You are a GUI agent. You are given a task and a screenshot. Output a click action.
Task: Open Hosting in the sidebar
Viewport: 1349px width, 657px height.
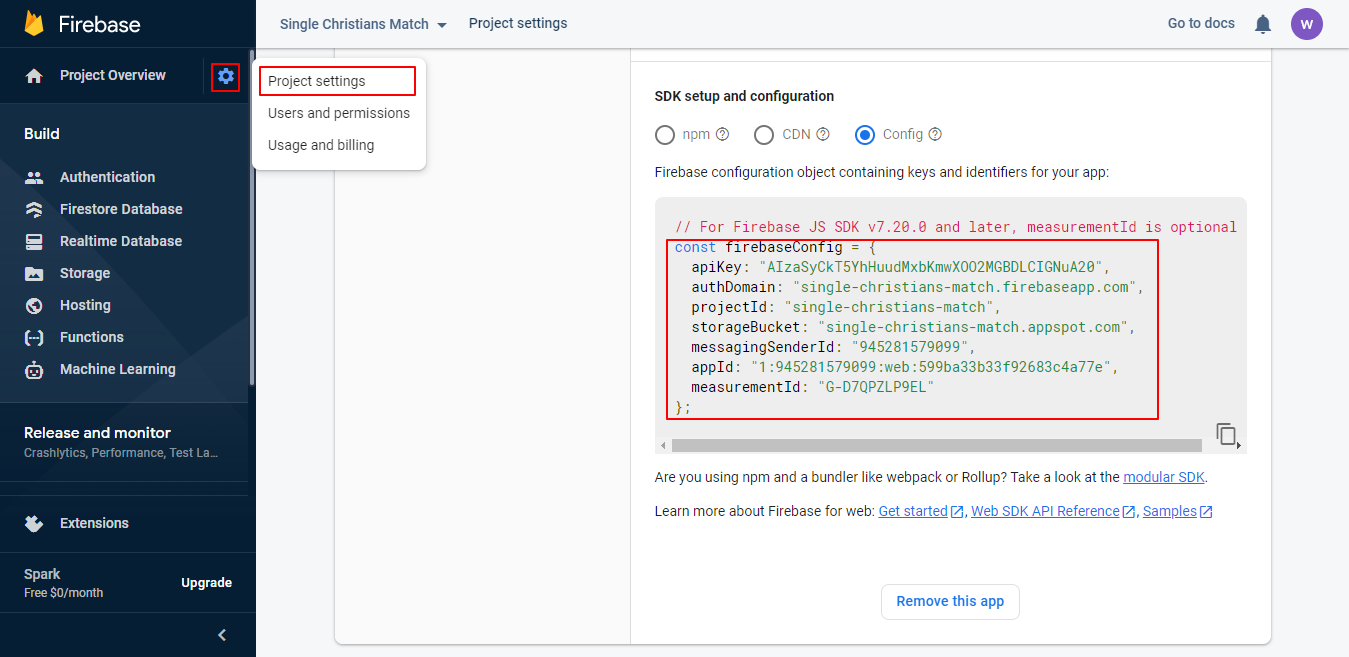[x=85, y=305]
